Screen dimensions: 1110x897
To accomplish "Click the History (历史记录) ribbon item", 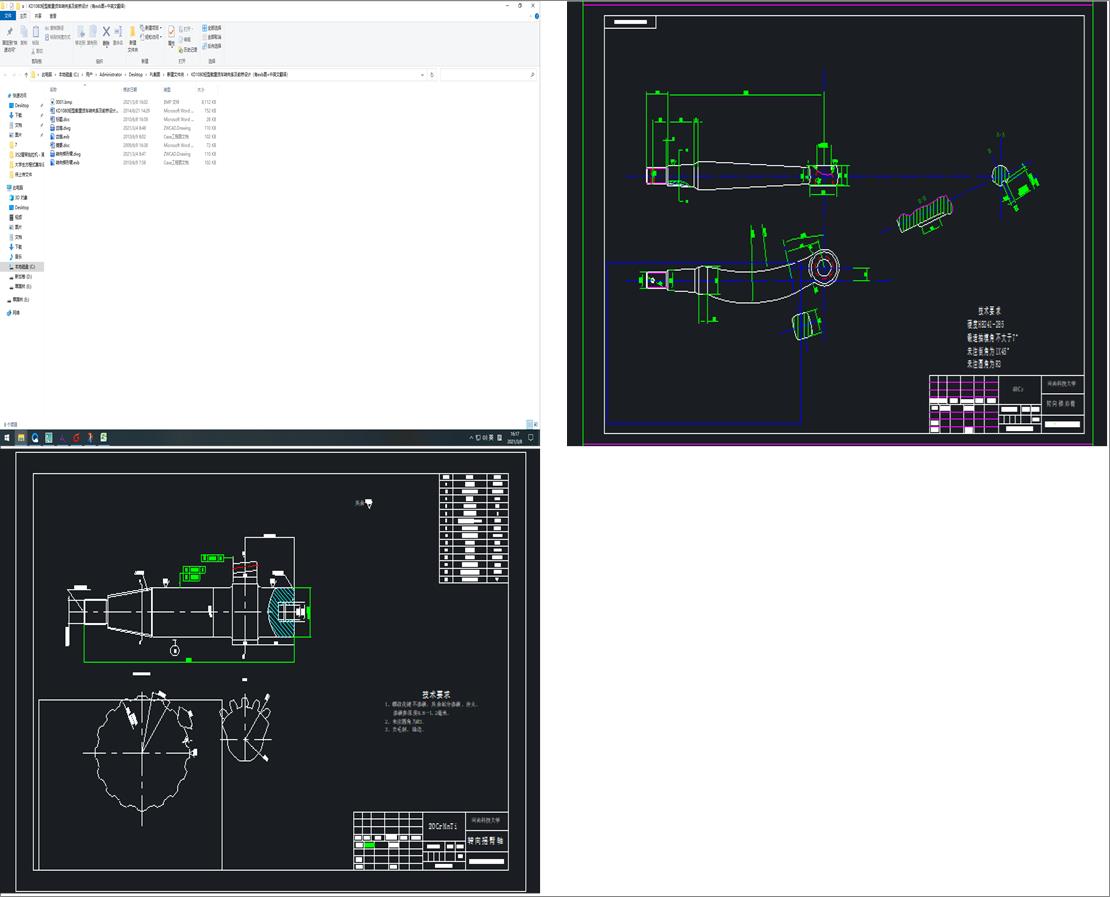I will click(188, 50).
